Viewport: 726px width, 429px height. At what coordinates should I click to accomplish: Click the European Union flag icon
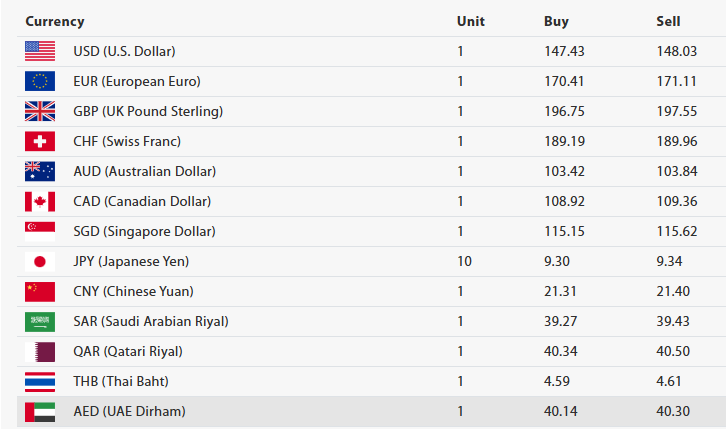coord(40,81)
